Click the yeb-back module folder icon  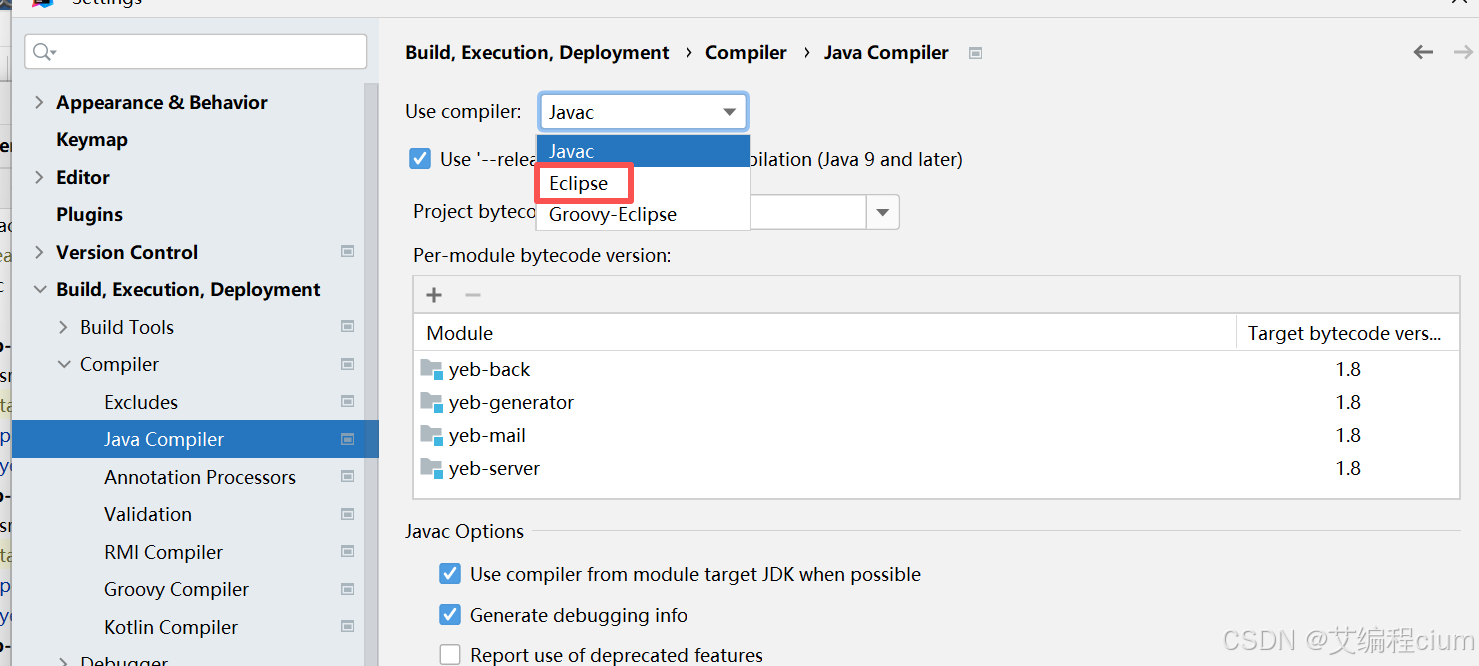pyautogui.click(x=432, y=369)
